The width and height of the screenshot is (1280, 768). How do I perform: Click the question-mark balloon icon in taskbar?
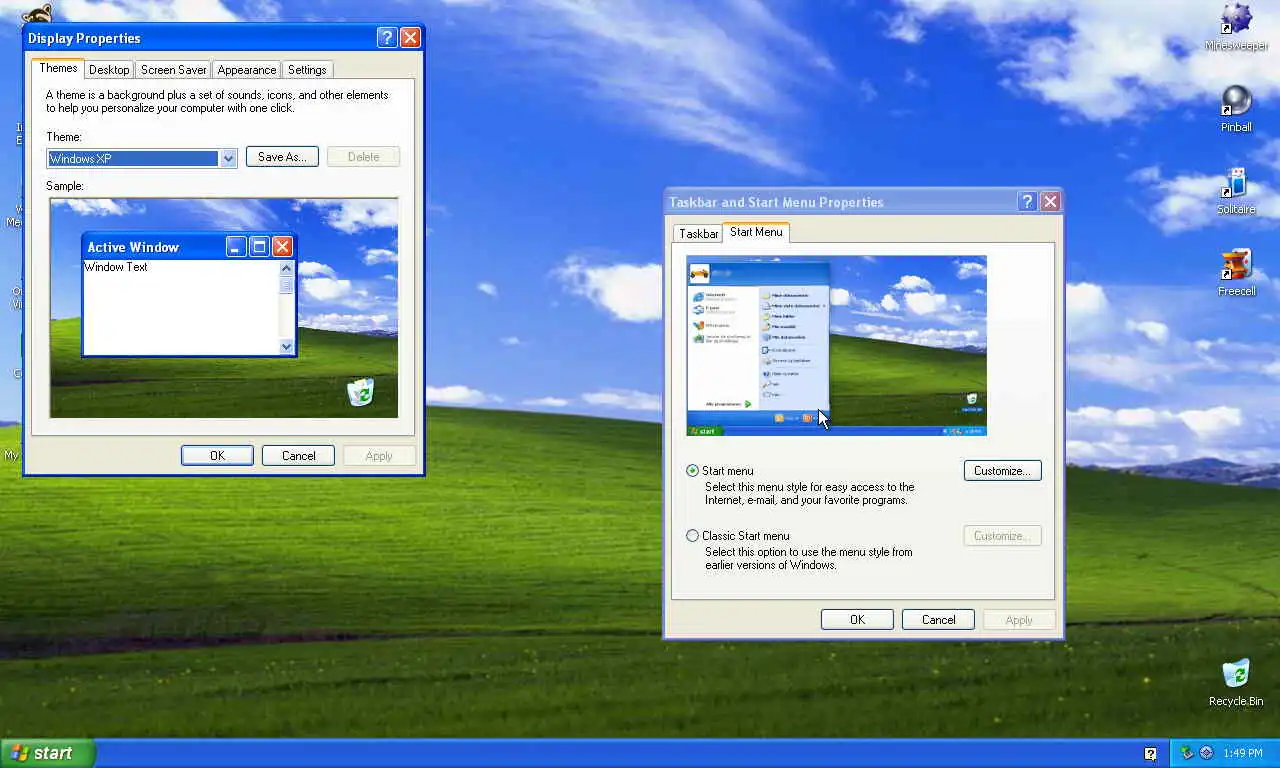tap(1151, 754)
